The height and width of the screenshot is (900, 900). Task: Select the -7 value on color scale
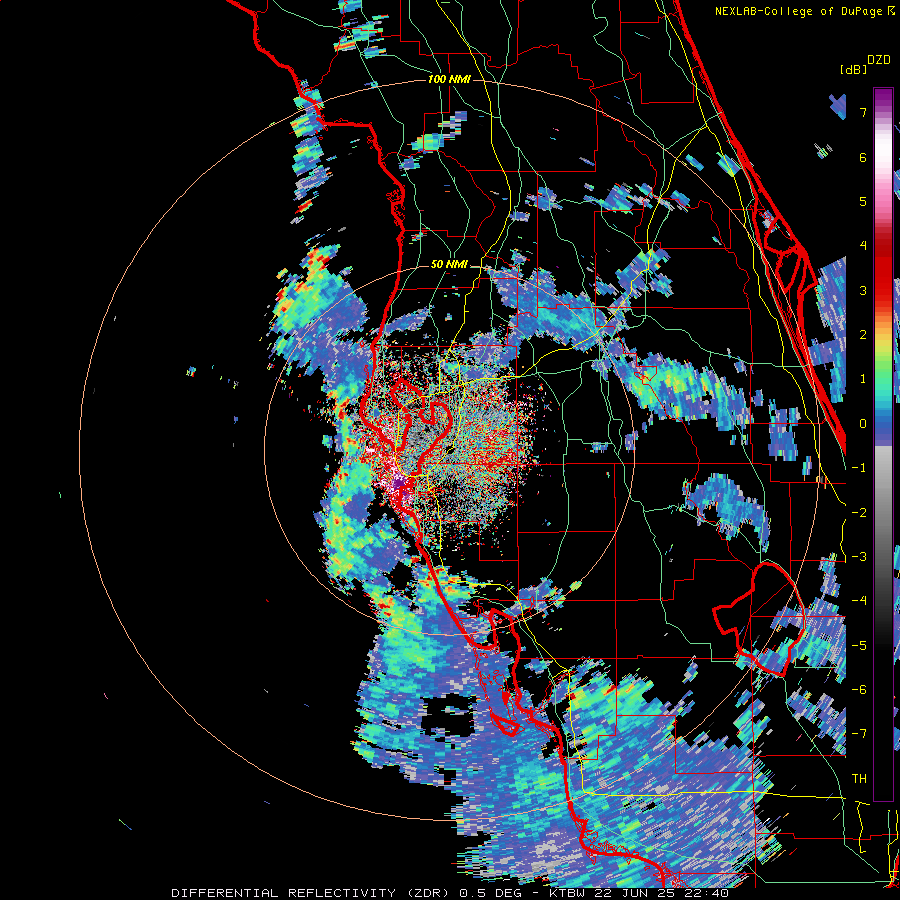[x=859, y=734]
